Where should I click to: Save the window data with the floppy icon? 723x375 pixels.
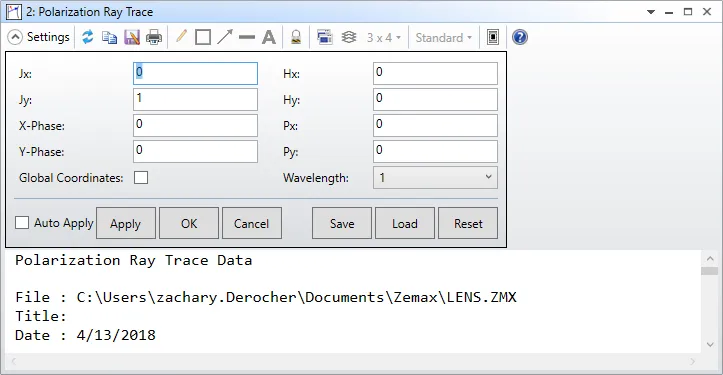click(x=132, y=37)
